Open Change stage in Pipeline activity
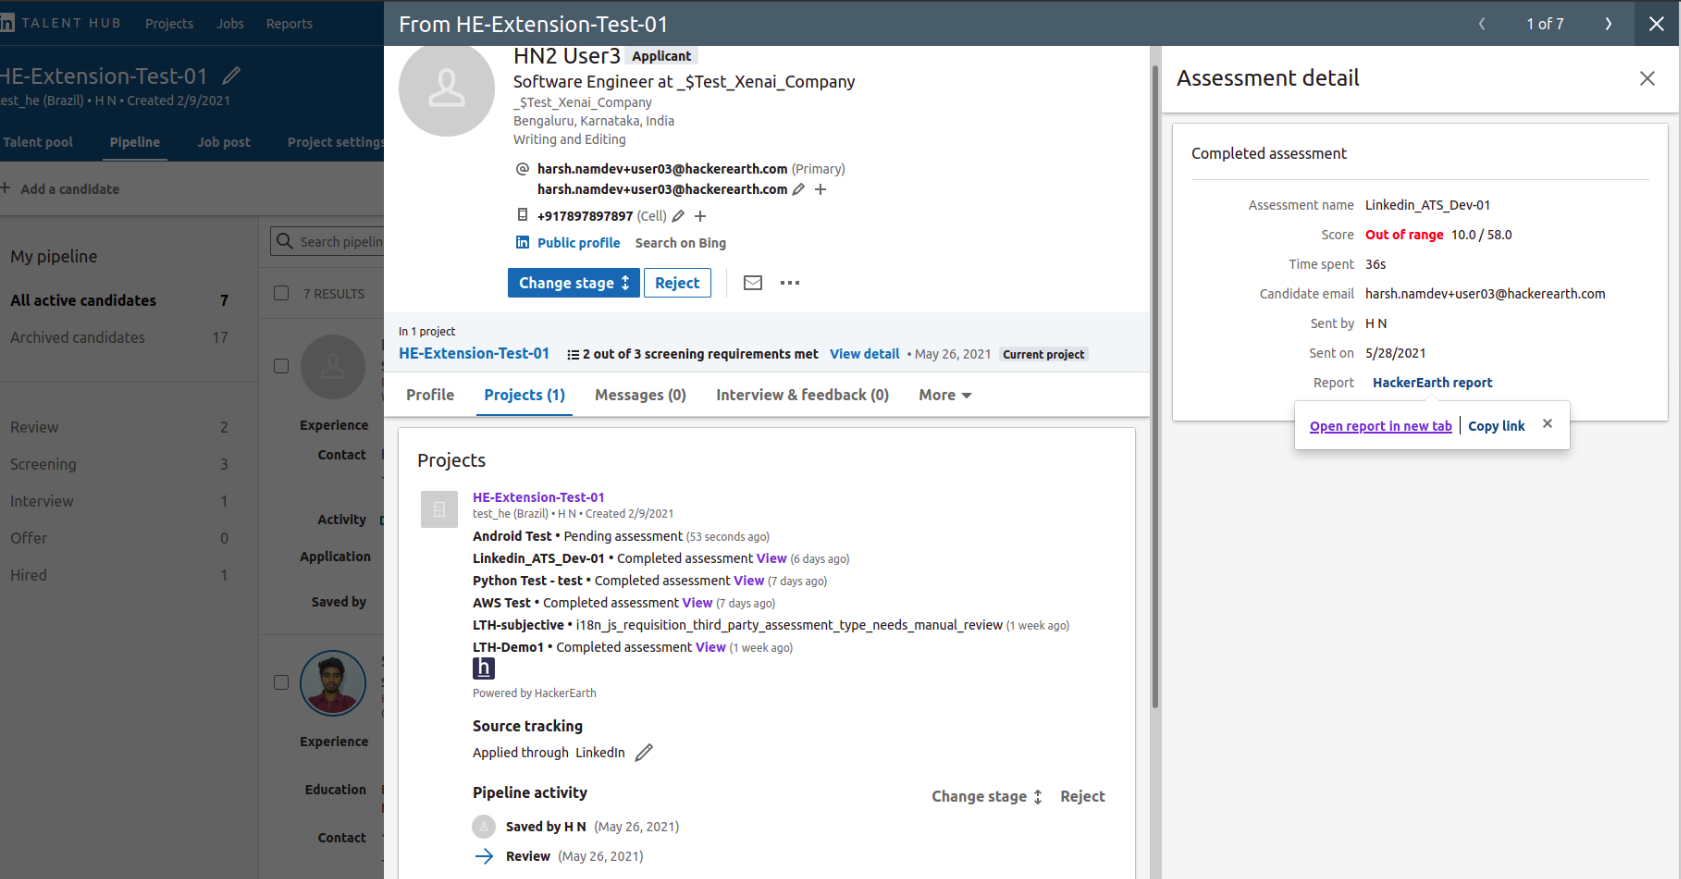The height and width of the screenshot is (879, 1681). (986, 796)
